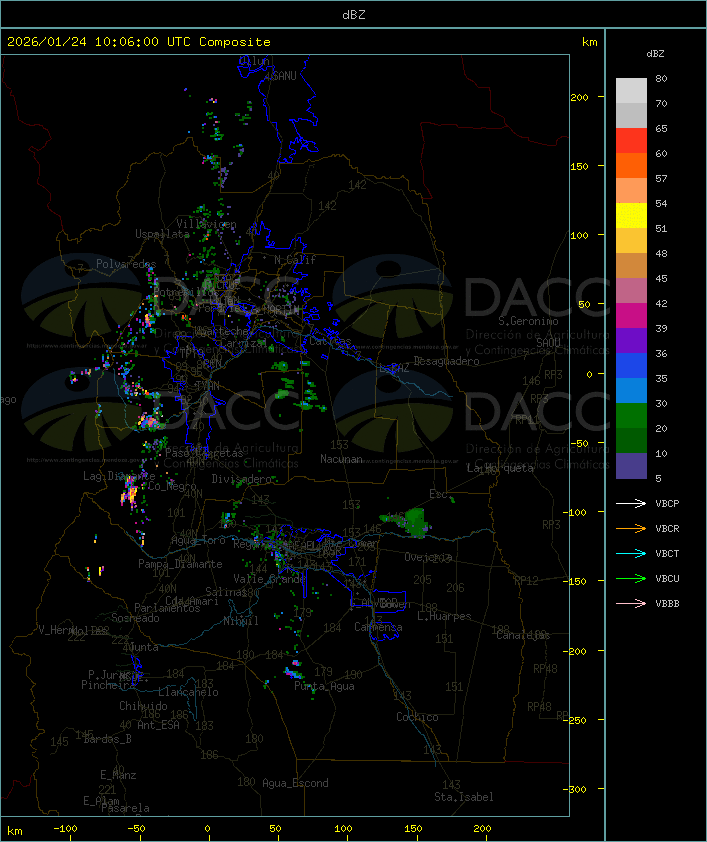Select the yellow 54 dBZ legend swatch

(x=631, y=216)
